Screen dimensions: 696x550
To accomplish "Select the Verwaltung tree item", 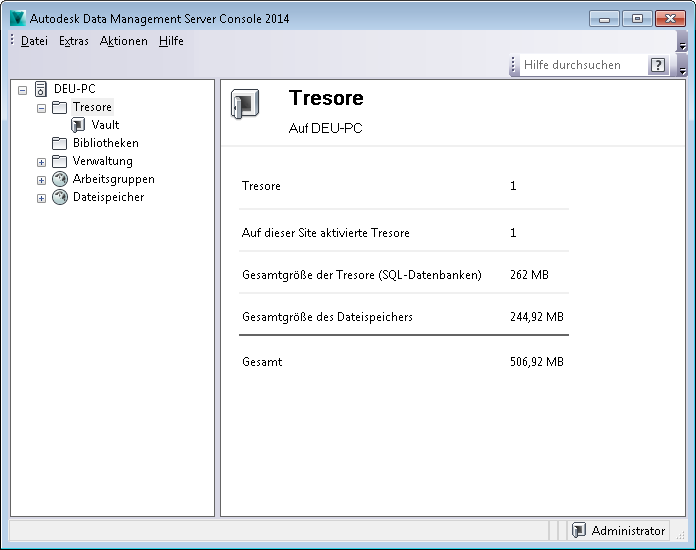I will tap(103, 161).
